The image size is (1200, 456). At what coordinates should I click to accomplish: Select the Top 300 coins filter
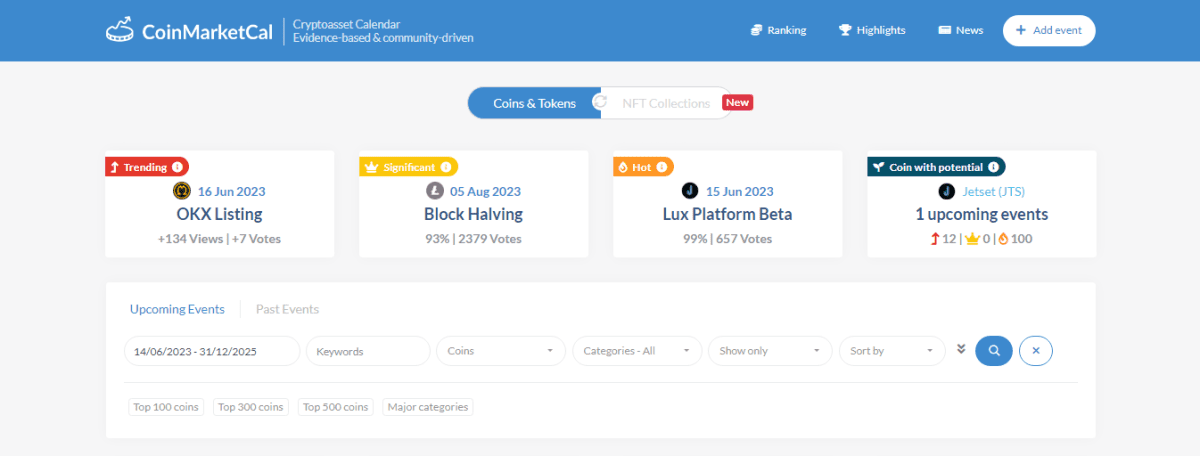coord(251,407)
